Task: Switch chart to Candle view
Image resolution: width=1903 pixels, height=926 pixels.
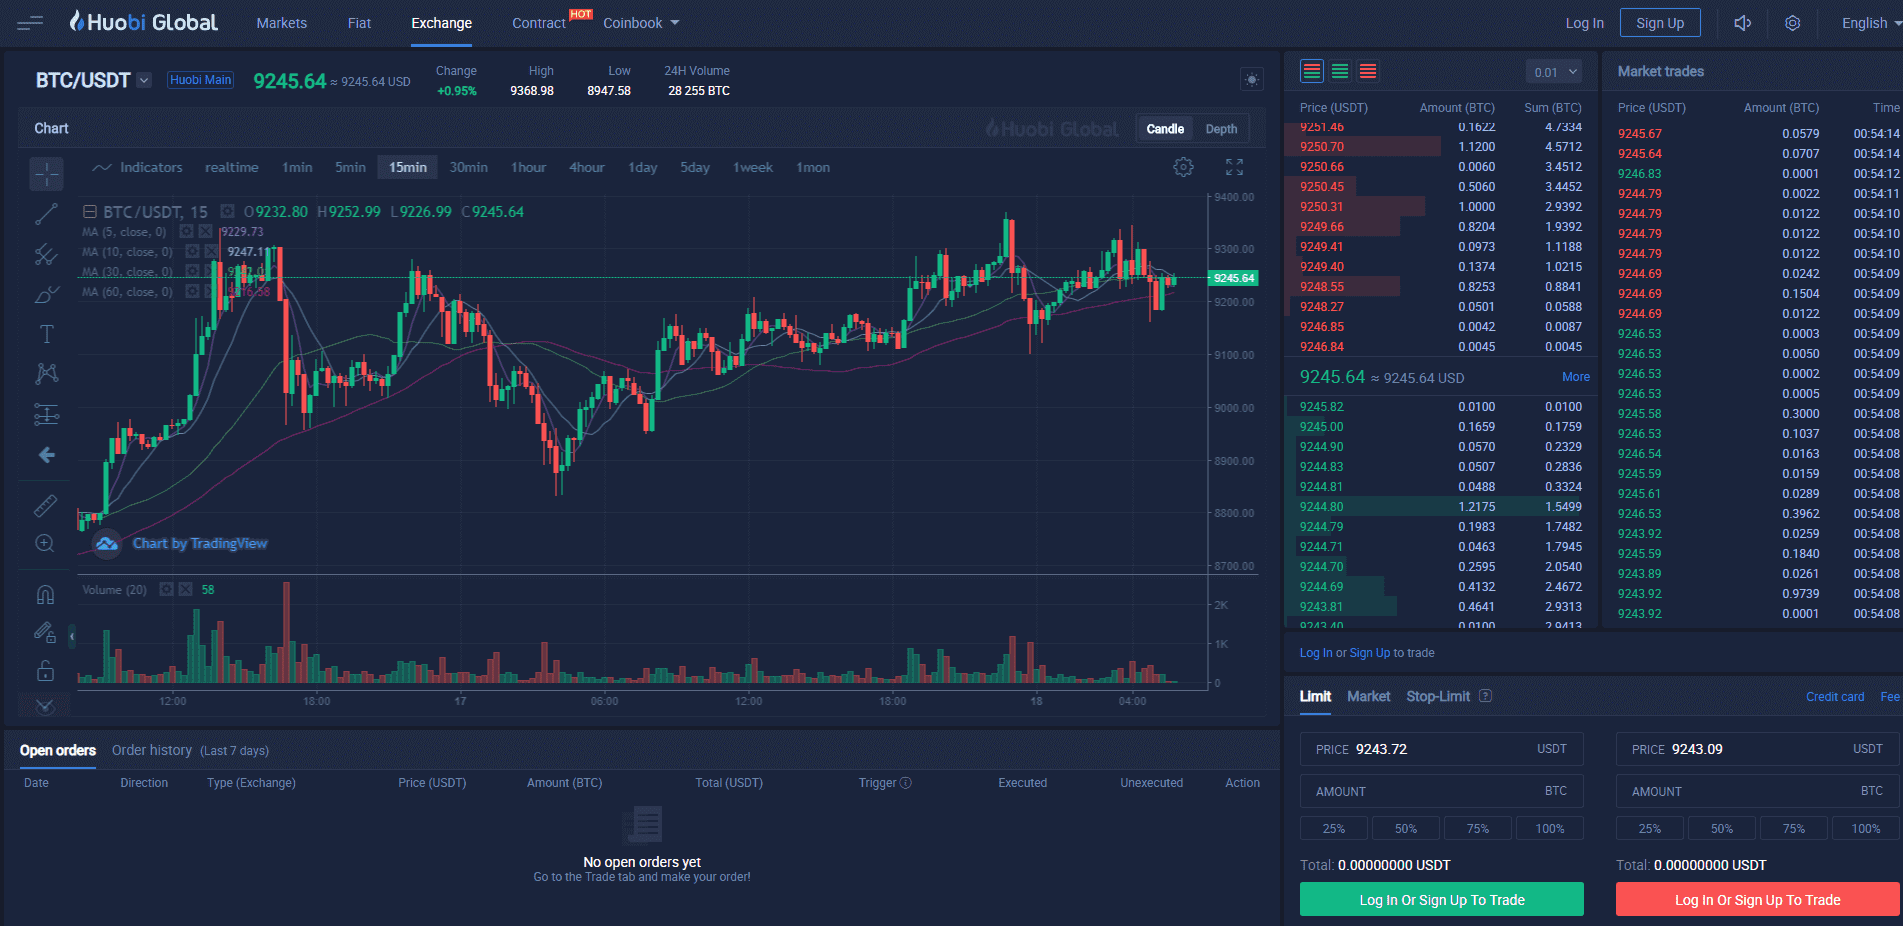Action: coord(1165,129)
